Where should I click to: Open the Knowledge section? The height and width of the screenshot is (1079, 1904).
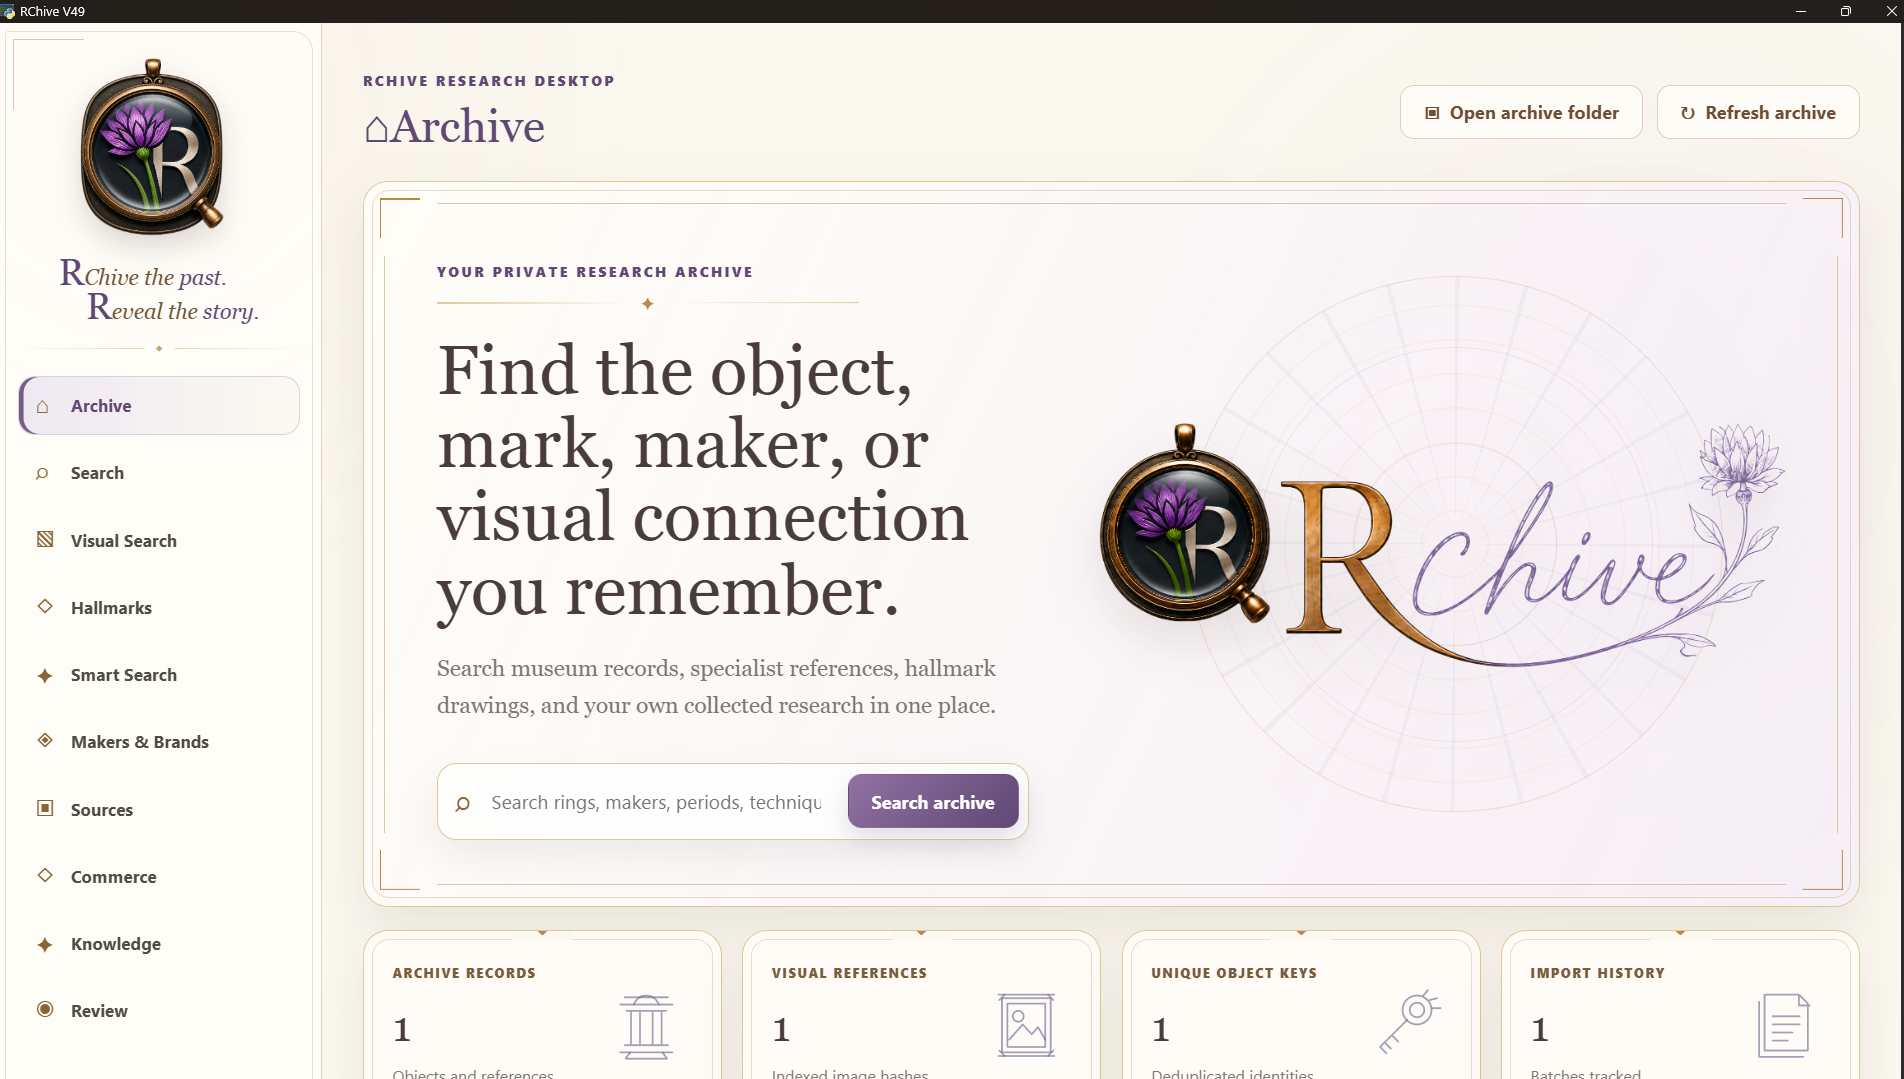pos(159,944)
